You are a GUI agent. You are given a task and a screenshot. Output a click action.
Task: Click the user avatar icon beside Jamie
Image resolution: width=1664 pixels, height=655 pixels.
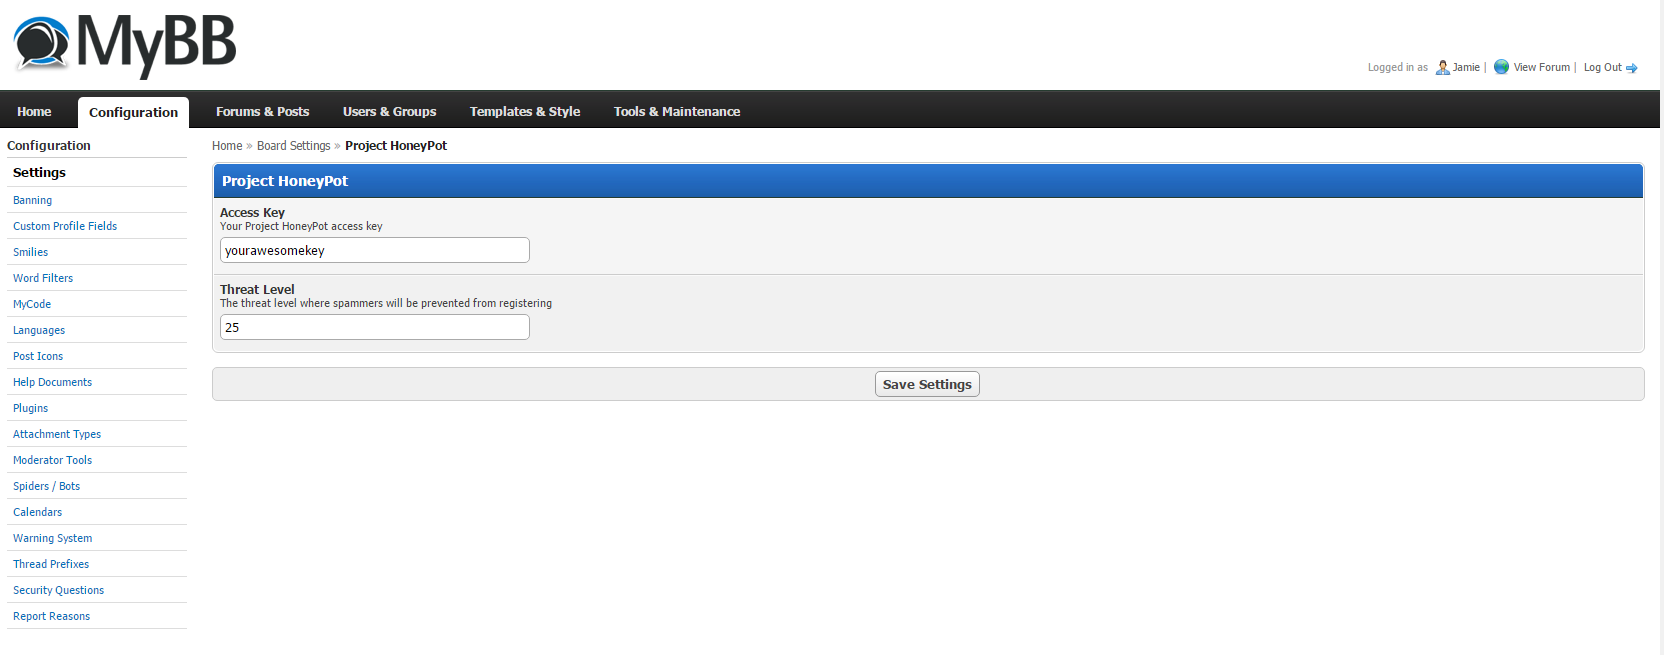(1442, 67)
